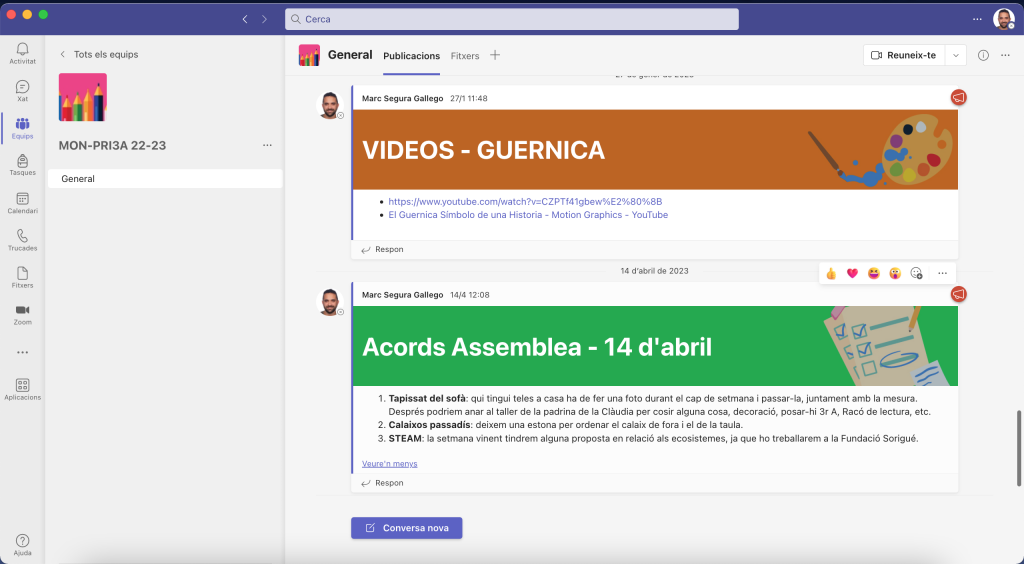Switch to the Fitxers tab

coord(464,56)
